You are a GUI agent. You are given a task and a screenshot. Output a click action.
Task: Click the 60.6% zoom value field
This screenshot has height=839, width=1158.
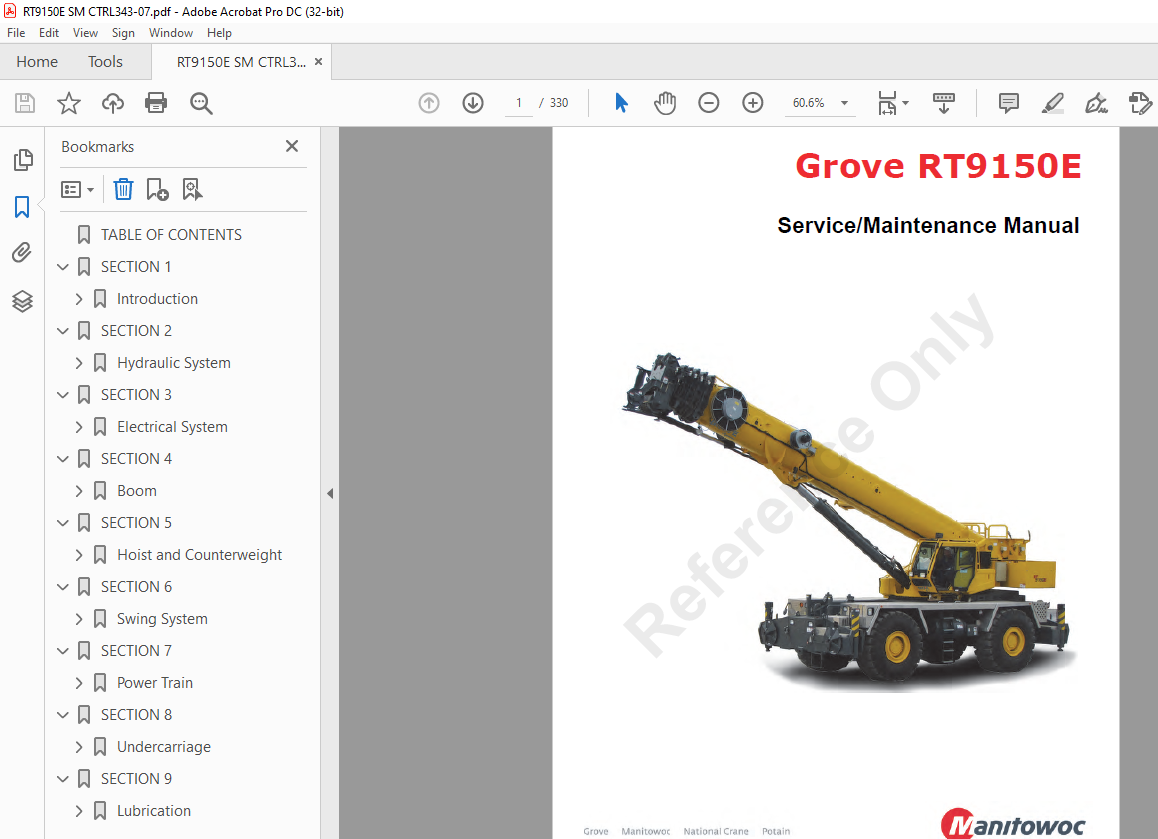(x=809, y=103)
